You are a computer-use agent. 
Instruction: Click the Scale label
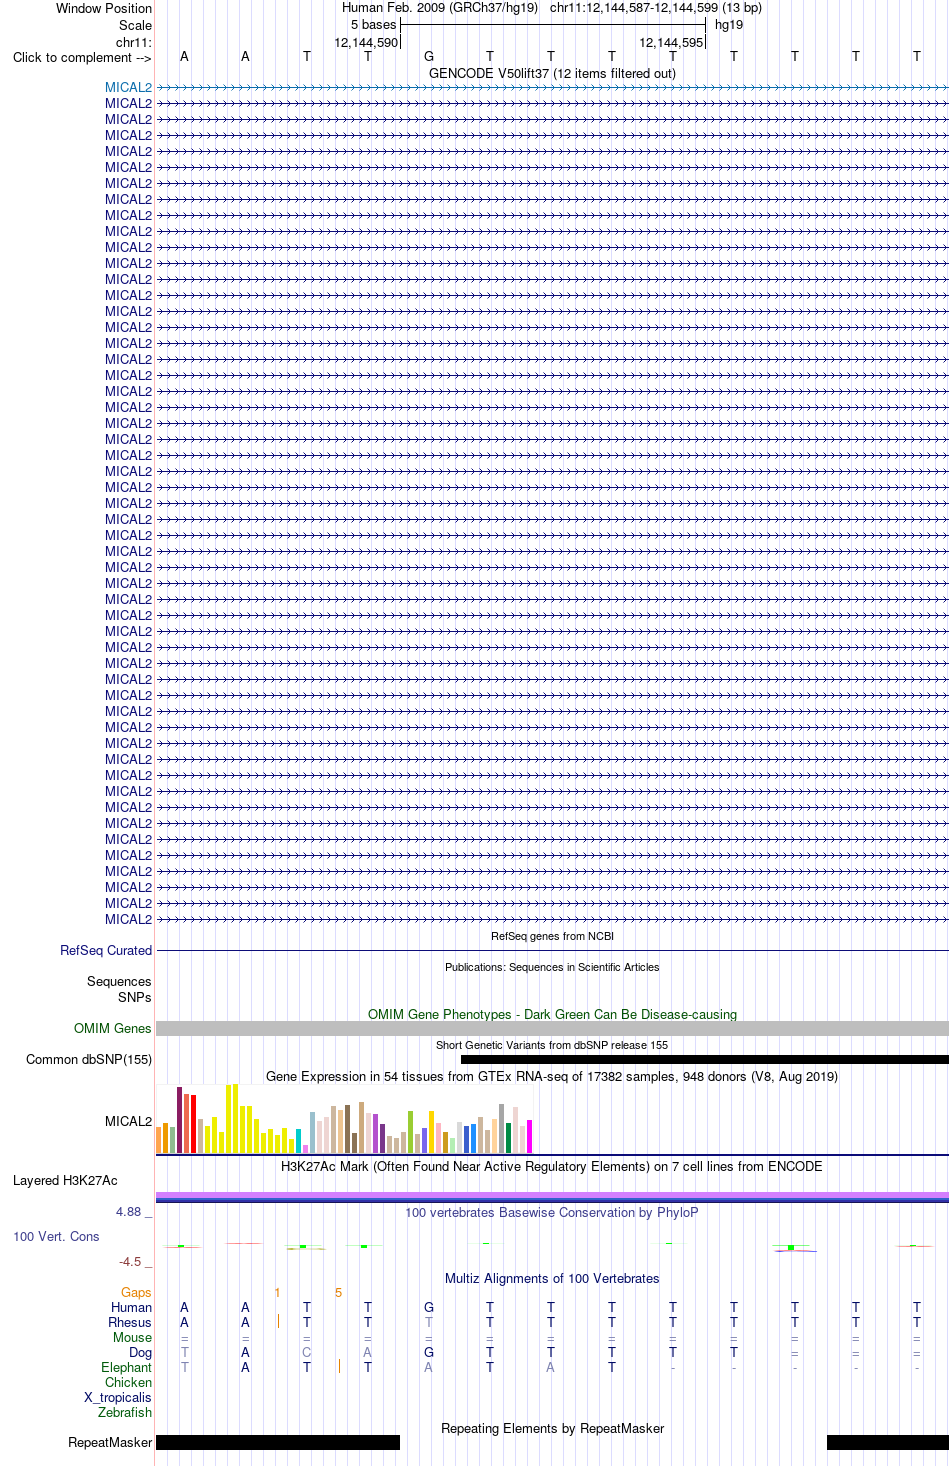pyautogui.click(x=135, y=25)
